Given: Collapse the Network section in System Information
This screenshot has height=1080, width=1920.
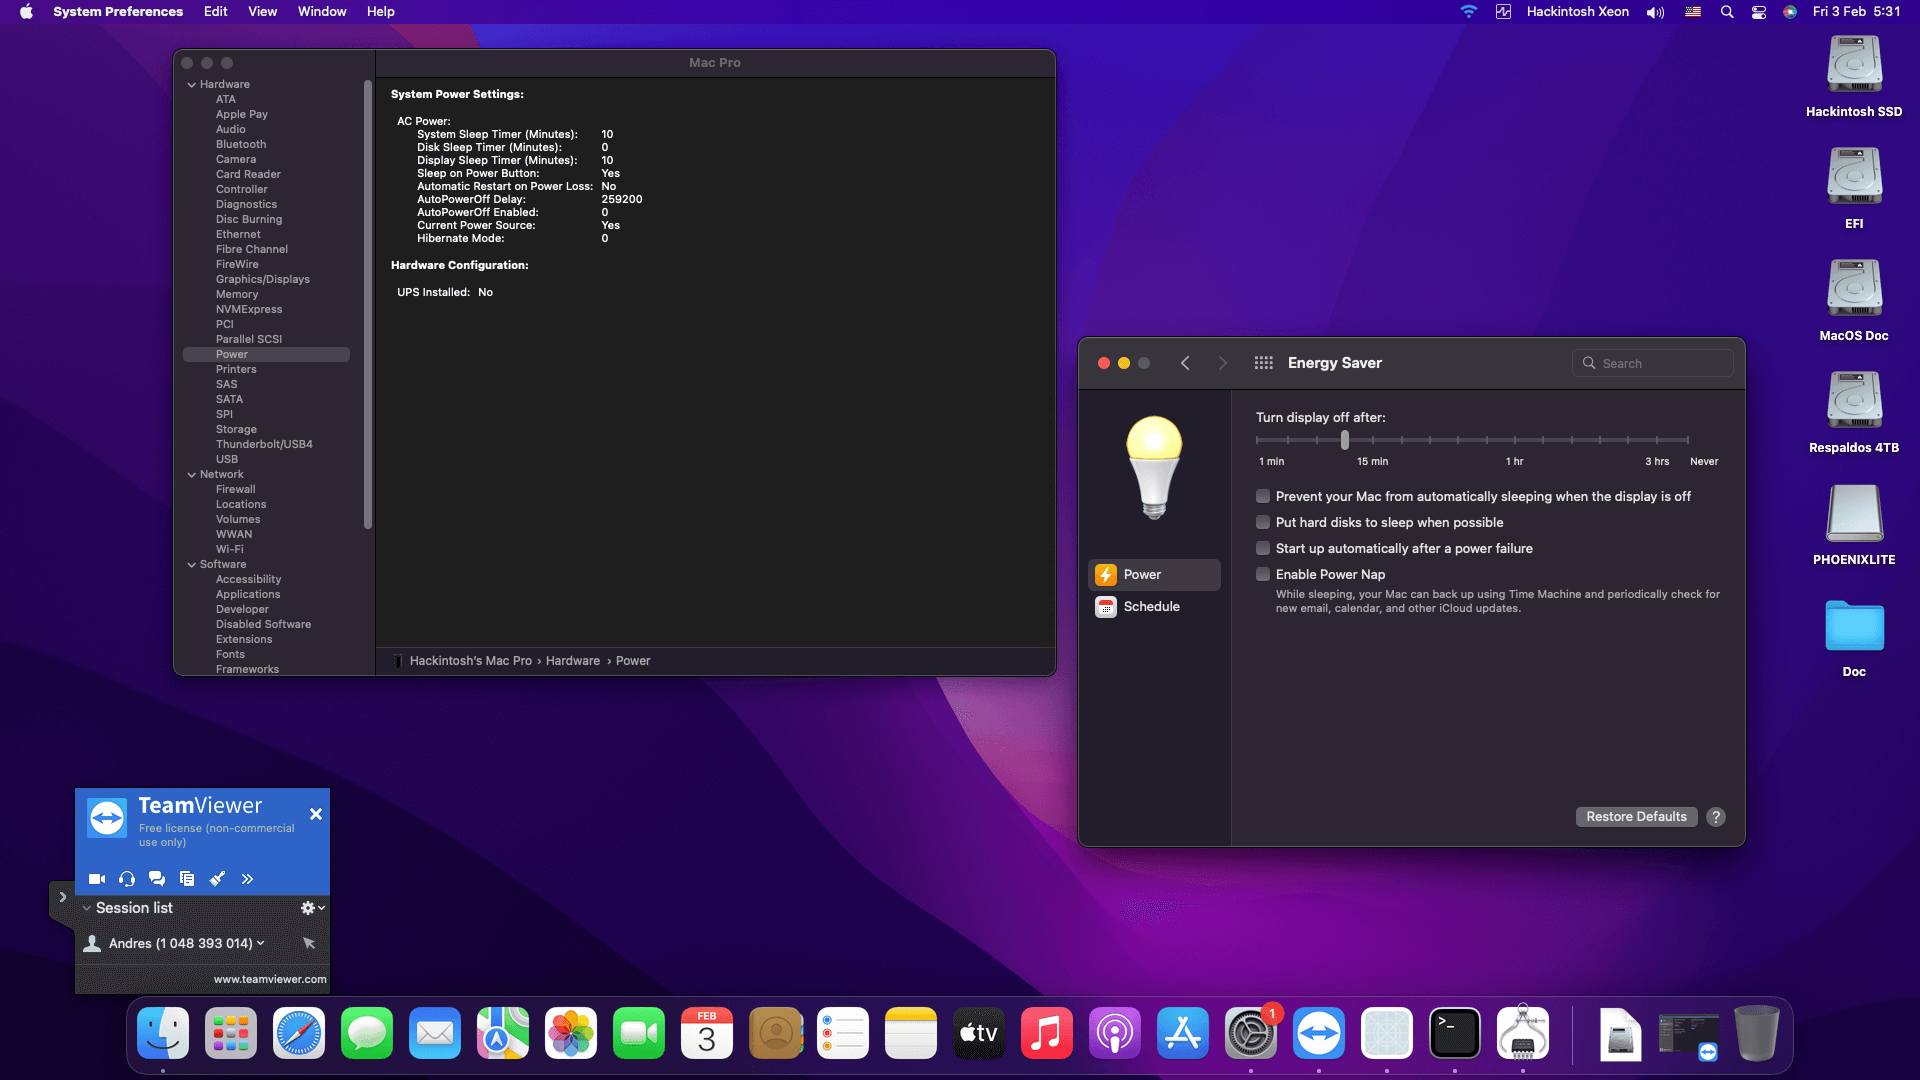Looking at the screenshot, I should coord(191,475).
